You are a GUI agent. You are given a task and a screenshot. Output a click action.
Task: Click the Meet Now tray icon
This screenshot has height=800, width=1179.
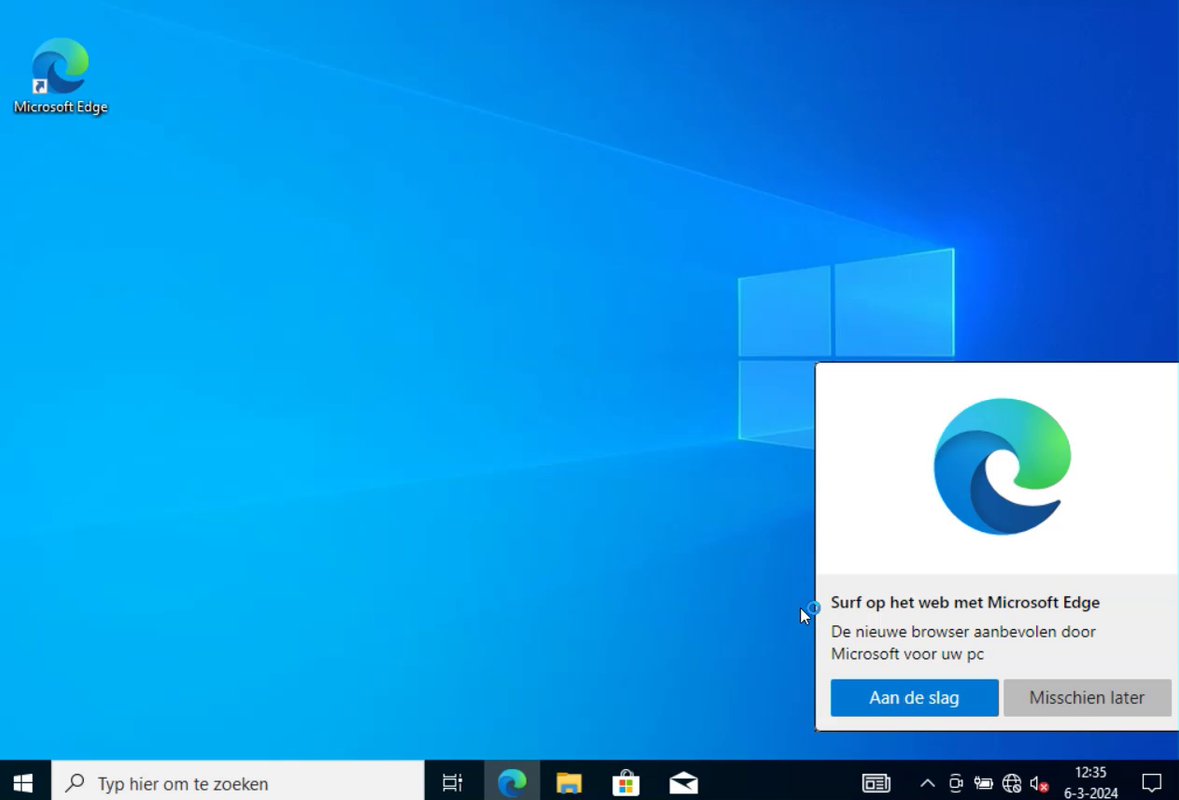pos(956,783)
